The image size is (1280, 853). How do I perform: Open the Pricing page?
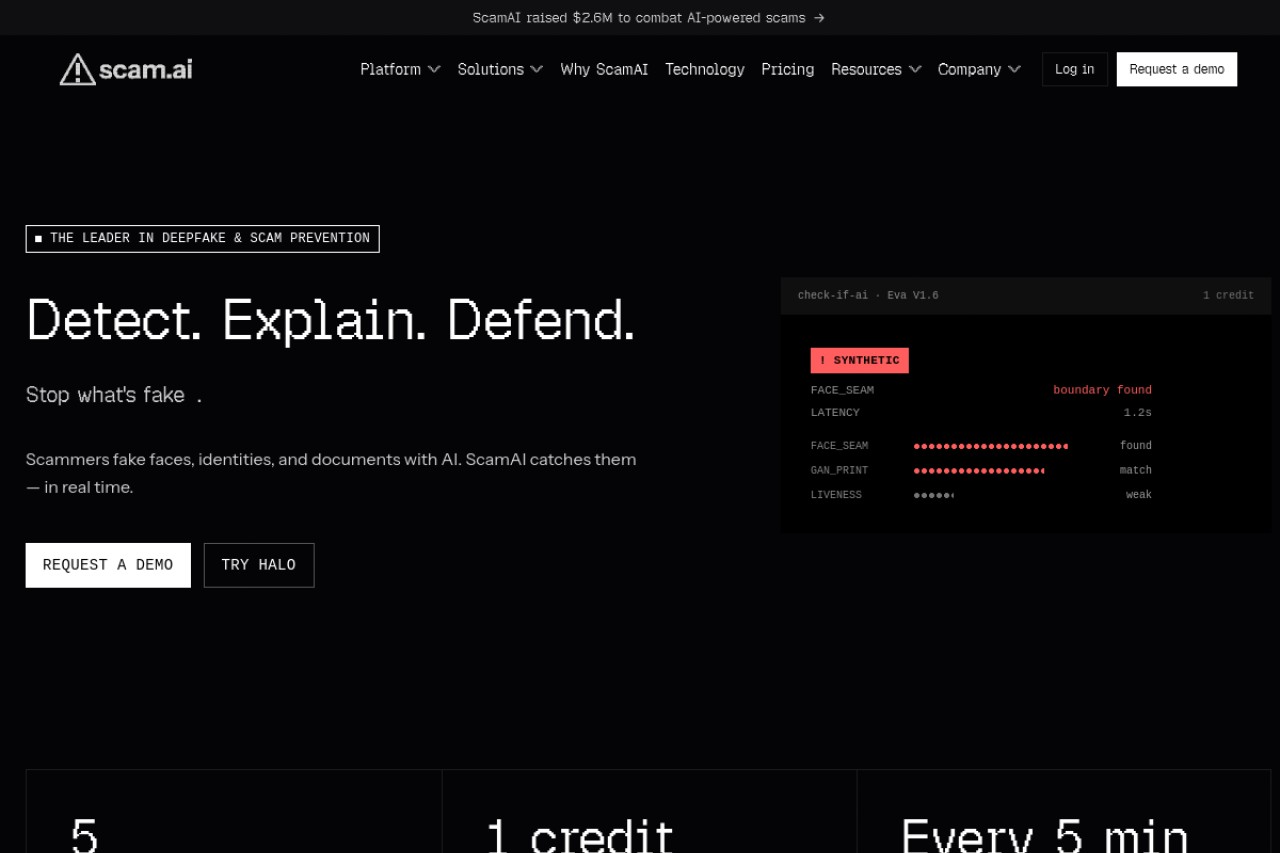(788, 69)
